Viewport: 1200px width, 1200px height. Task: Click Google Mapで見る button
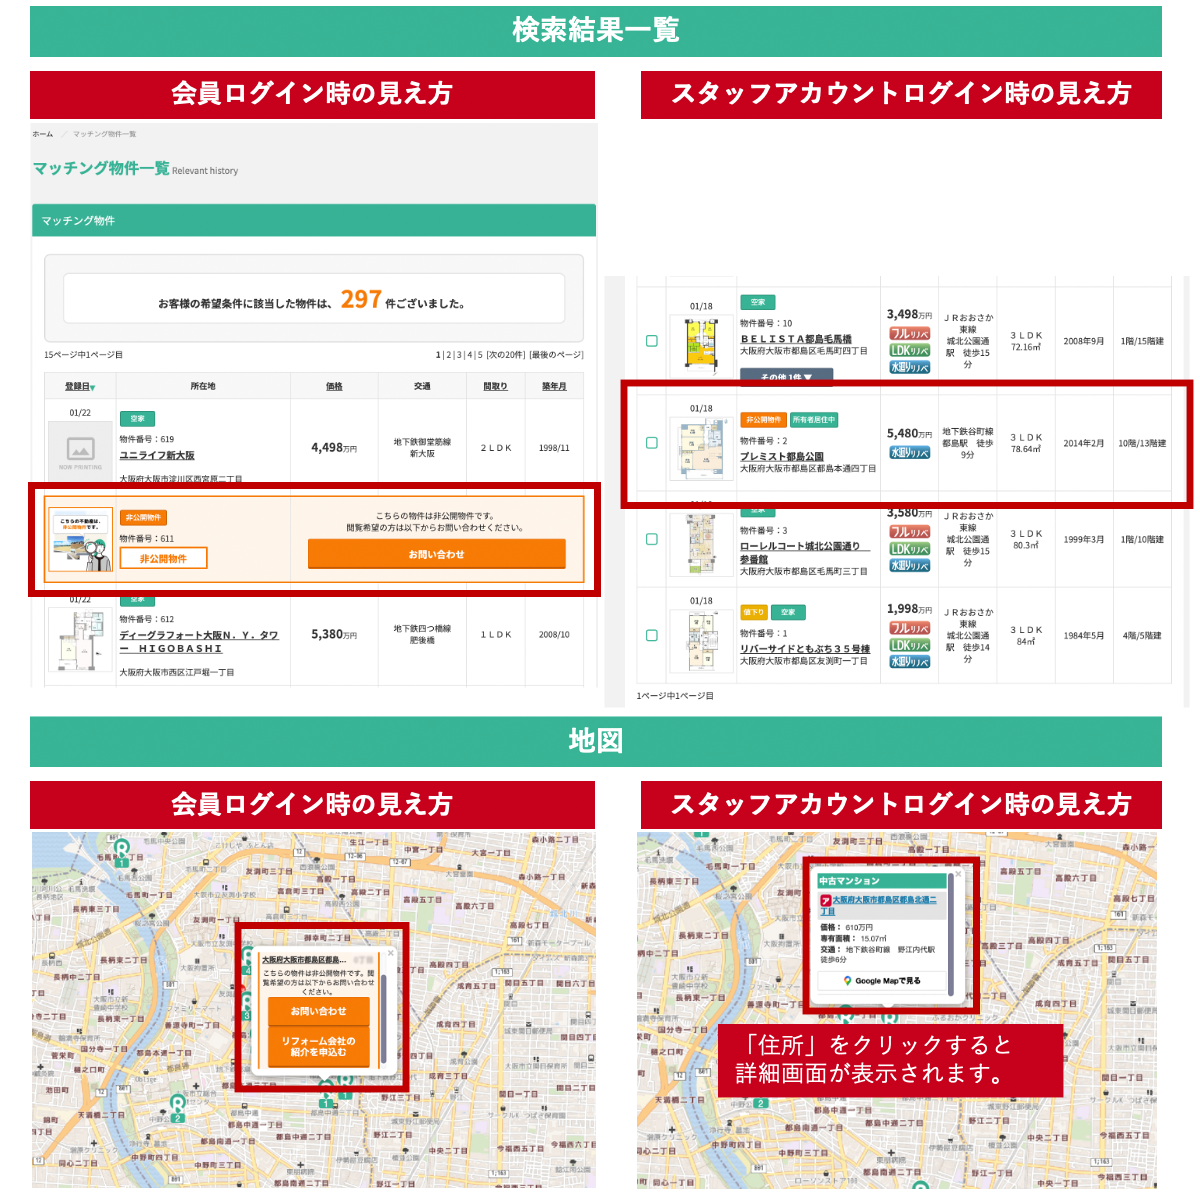881,981
